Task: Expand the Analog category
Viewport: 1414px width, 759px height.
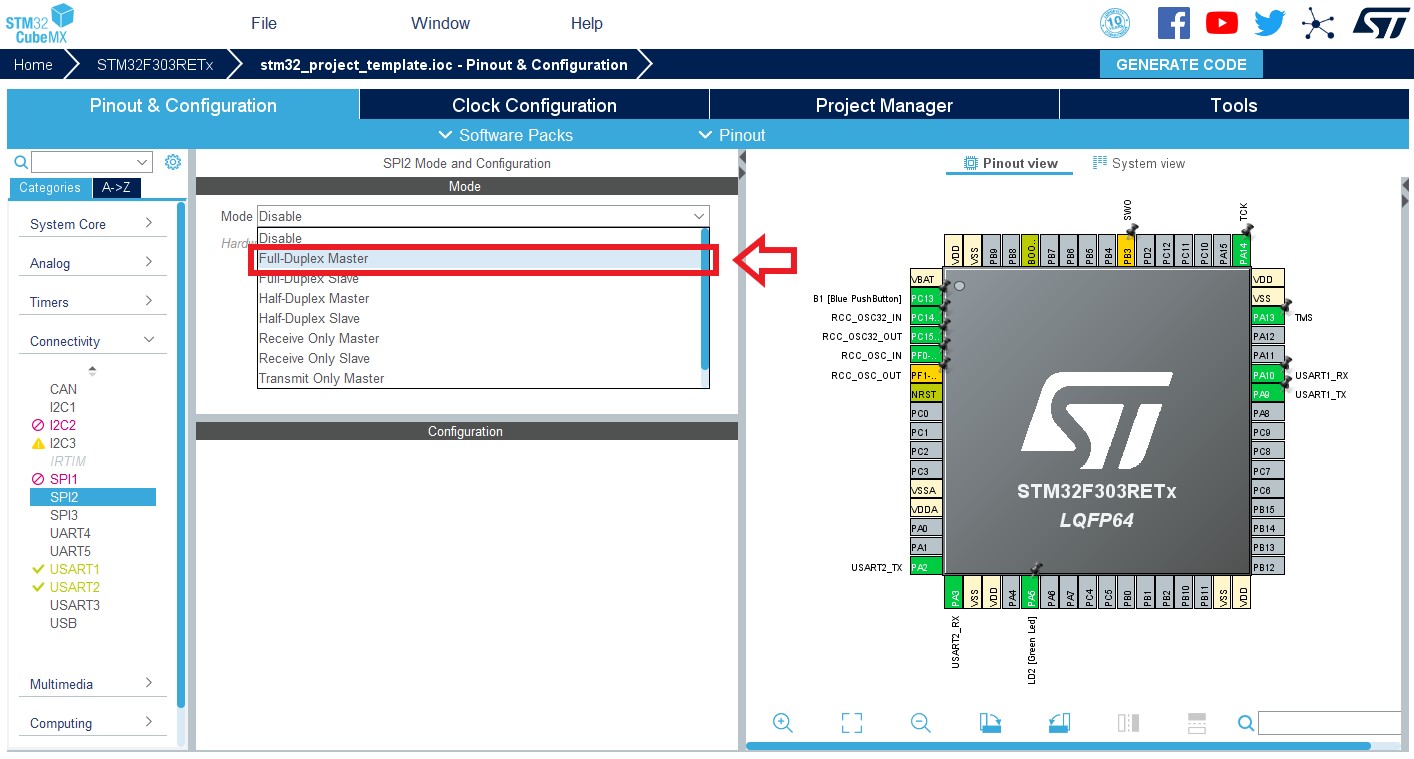Action: pyautogui.click(x=93, y=263)
